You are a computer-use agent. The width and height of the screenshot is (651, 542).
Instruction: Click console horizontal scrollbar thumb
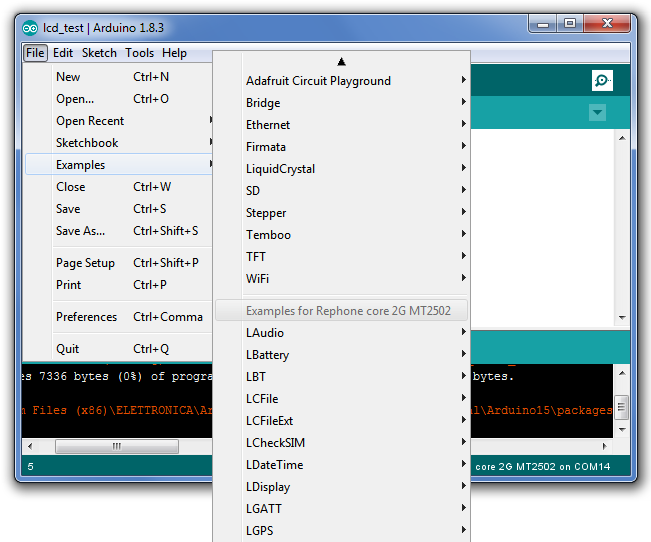[117, 446]
